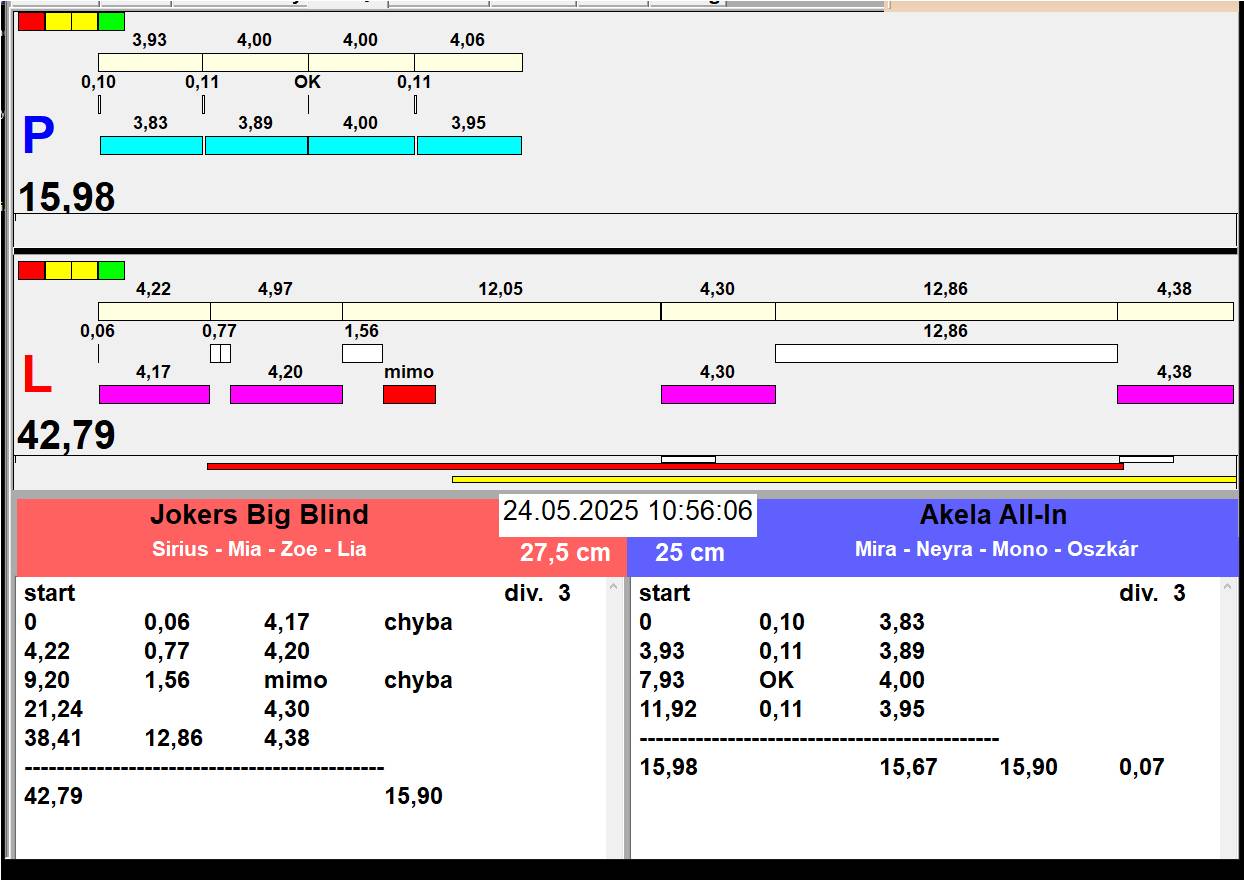Click the Mira - Neyra - Mono - Oszkár lineup
The height and width of the screenshot is (880, 1244).
point(996,549)
